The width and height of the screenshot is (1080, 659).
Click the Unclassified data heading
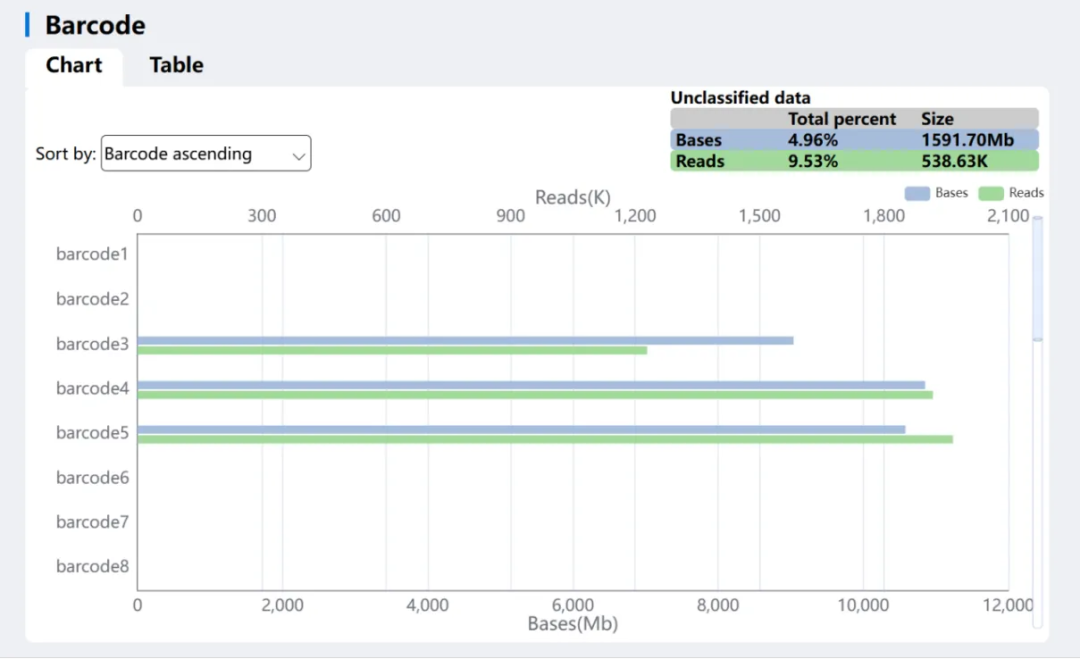tap(740, 98)
